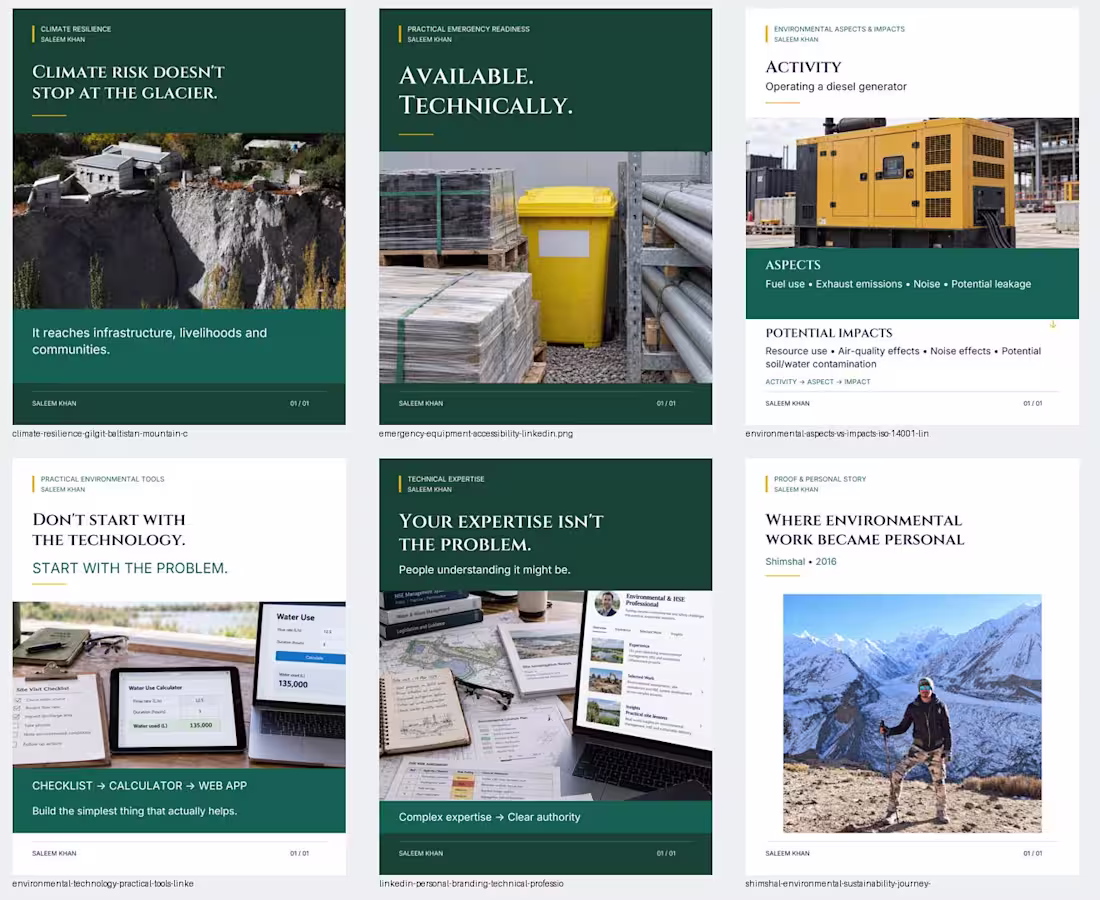Click 'Build the simplest thing that actually helps.'
Image resolution: width=1100 pixels, height=900 pixels.
[135, 811]
